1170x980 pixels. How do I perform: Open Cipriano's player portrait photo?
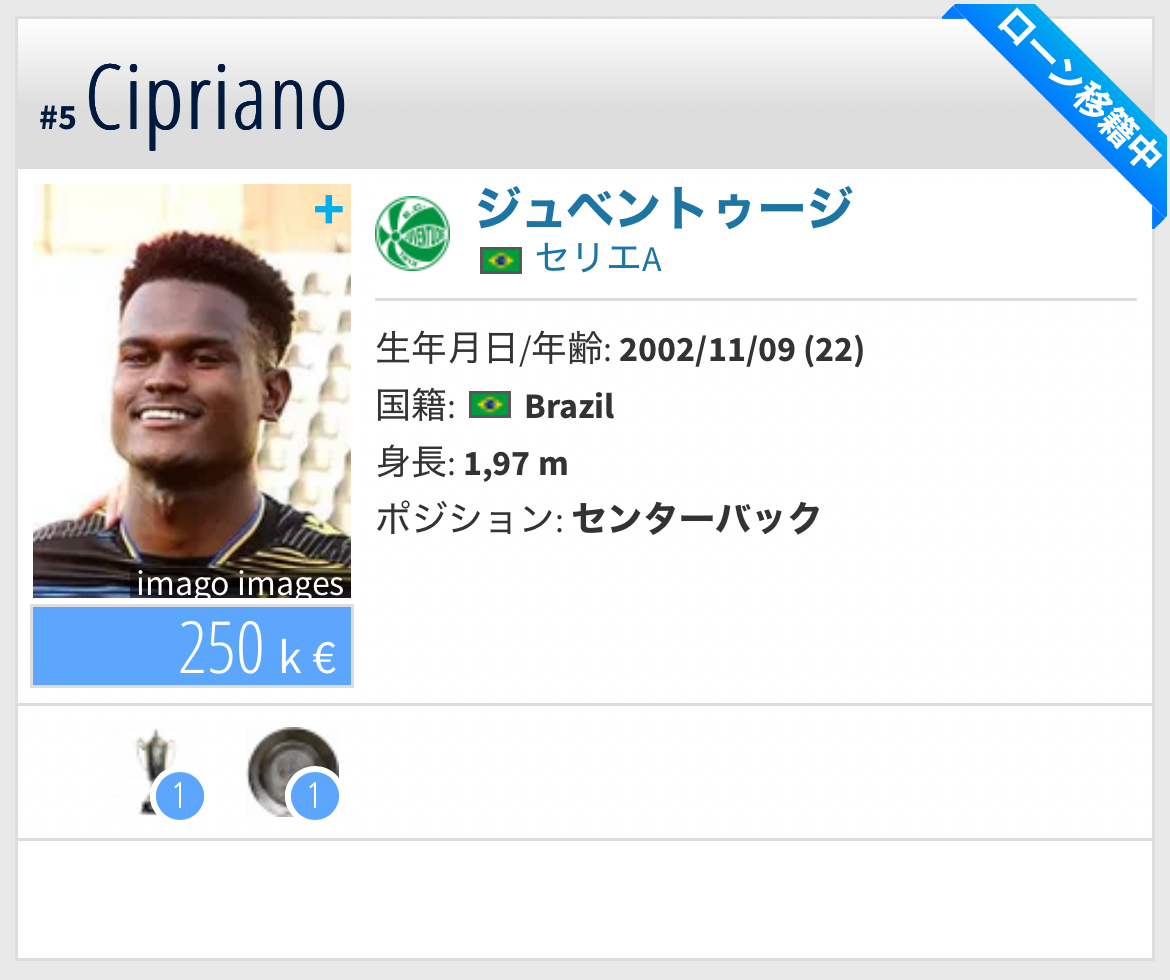click(192, 390)
